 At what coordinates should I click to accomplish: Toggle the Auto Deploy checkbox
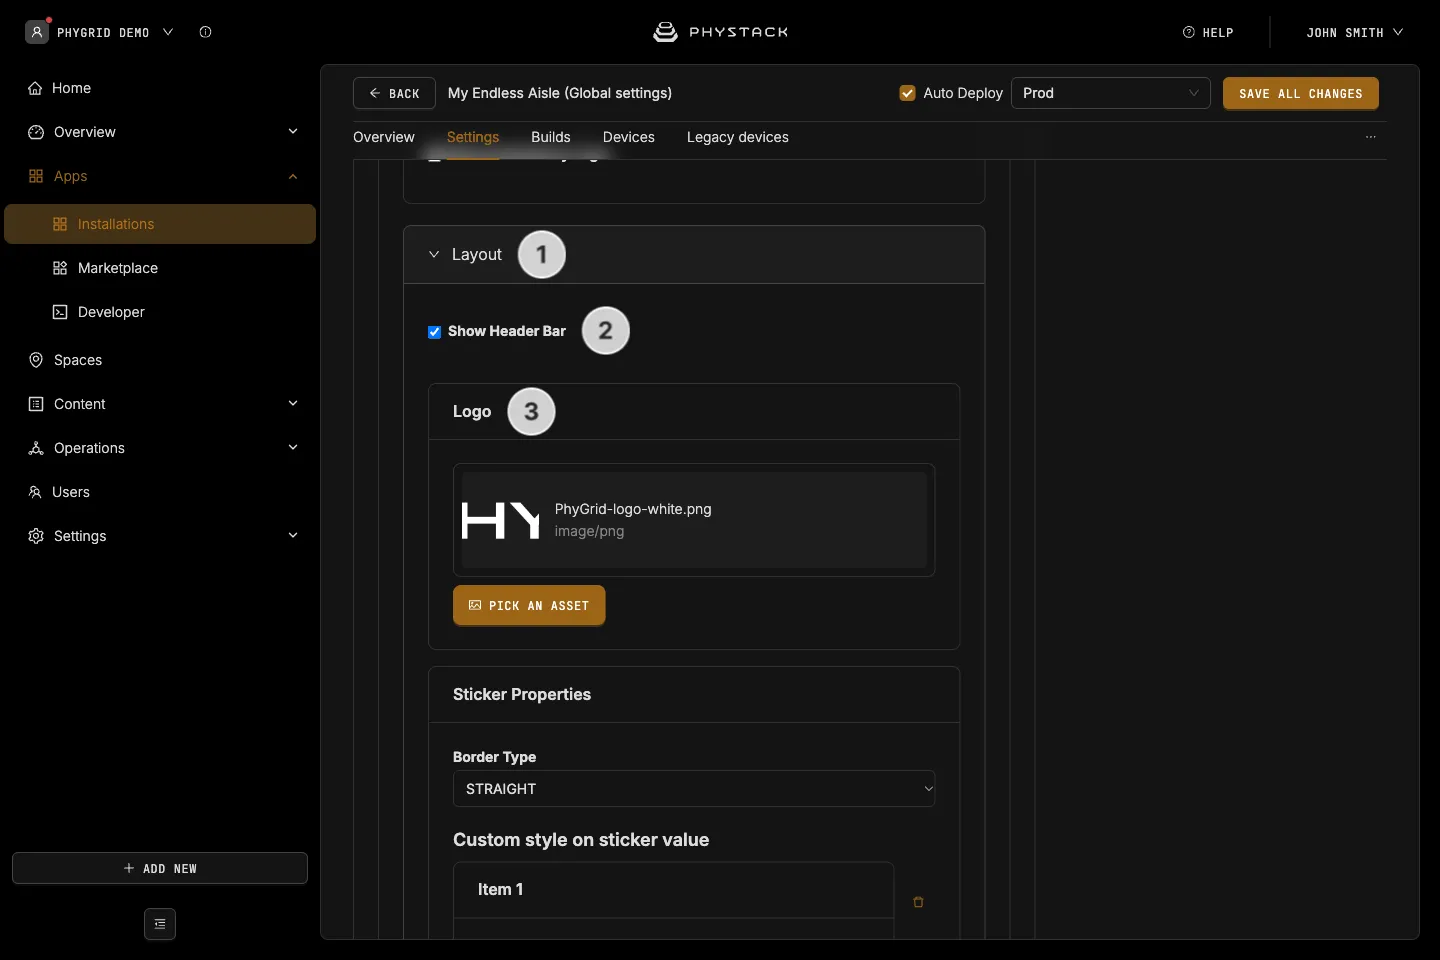coord(908,93)
